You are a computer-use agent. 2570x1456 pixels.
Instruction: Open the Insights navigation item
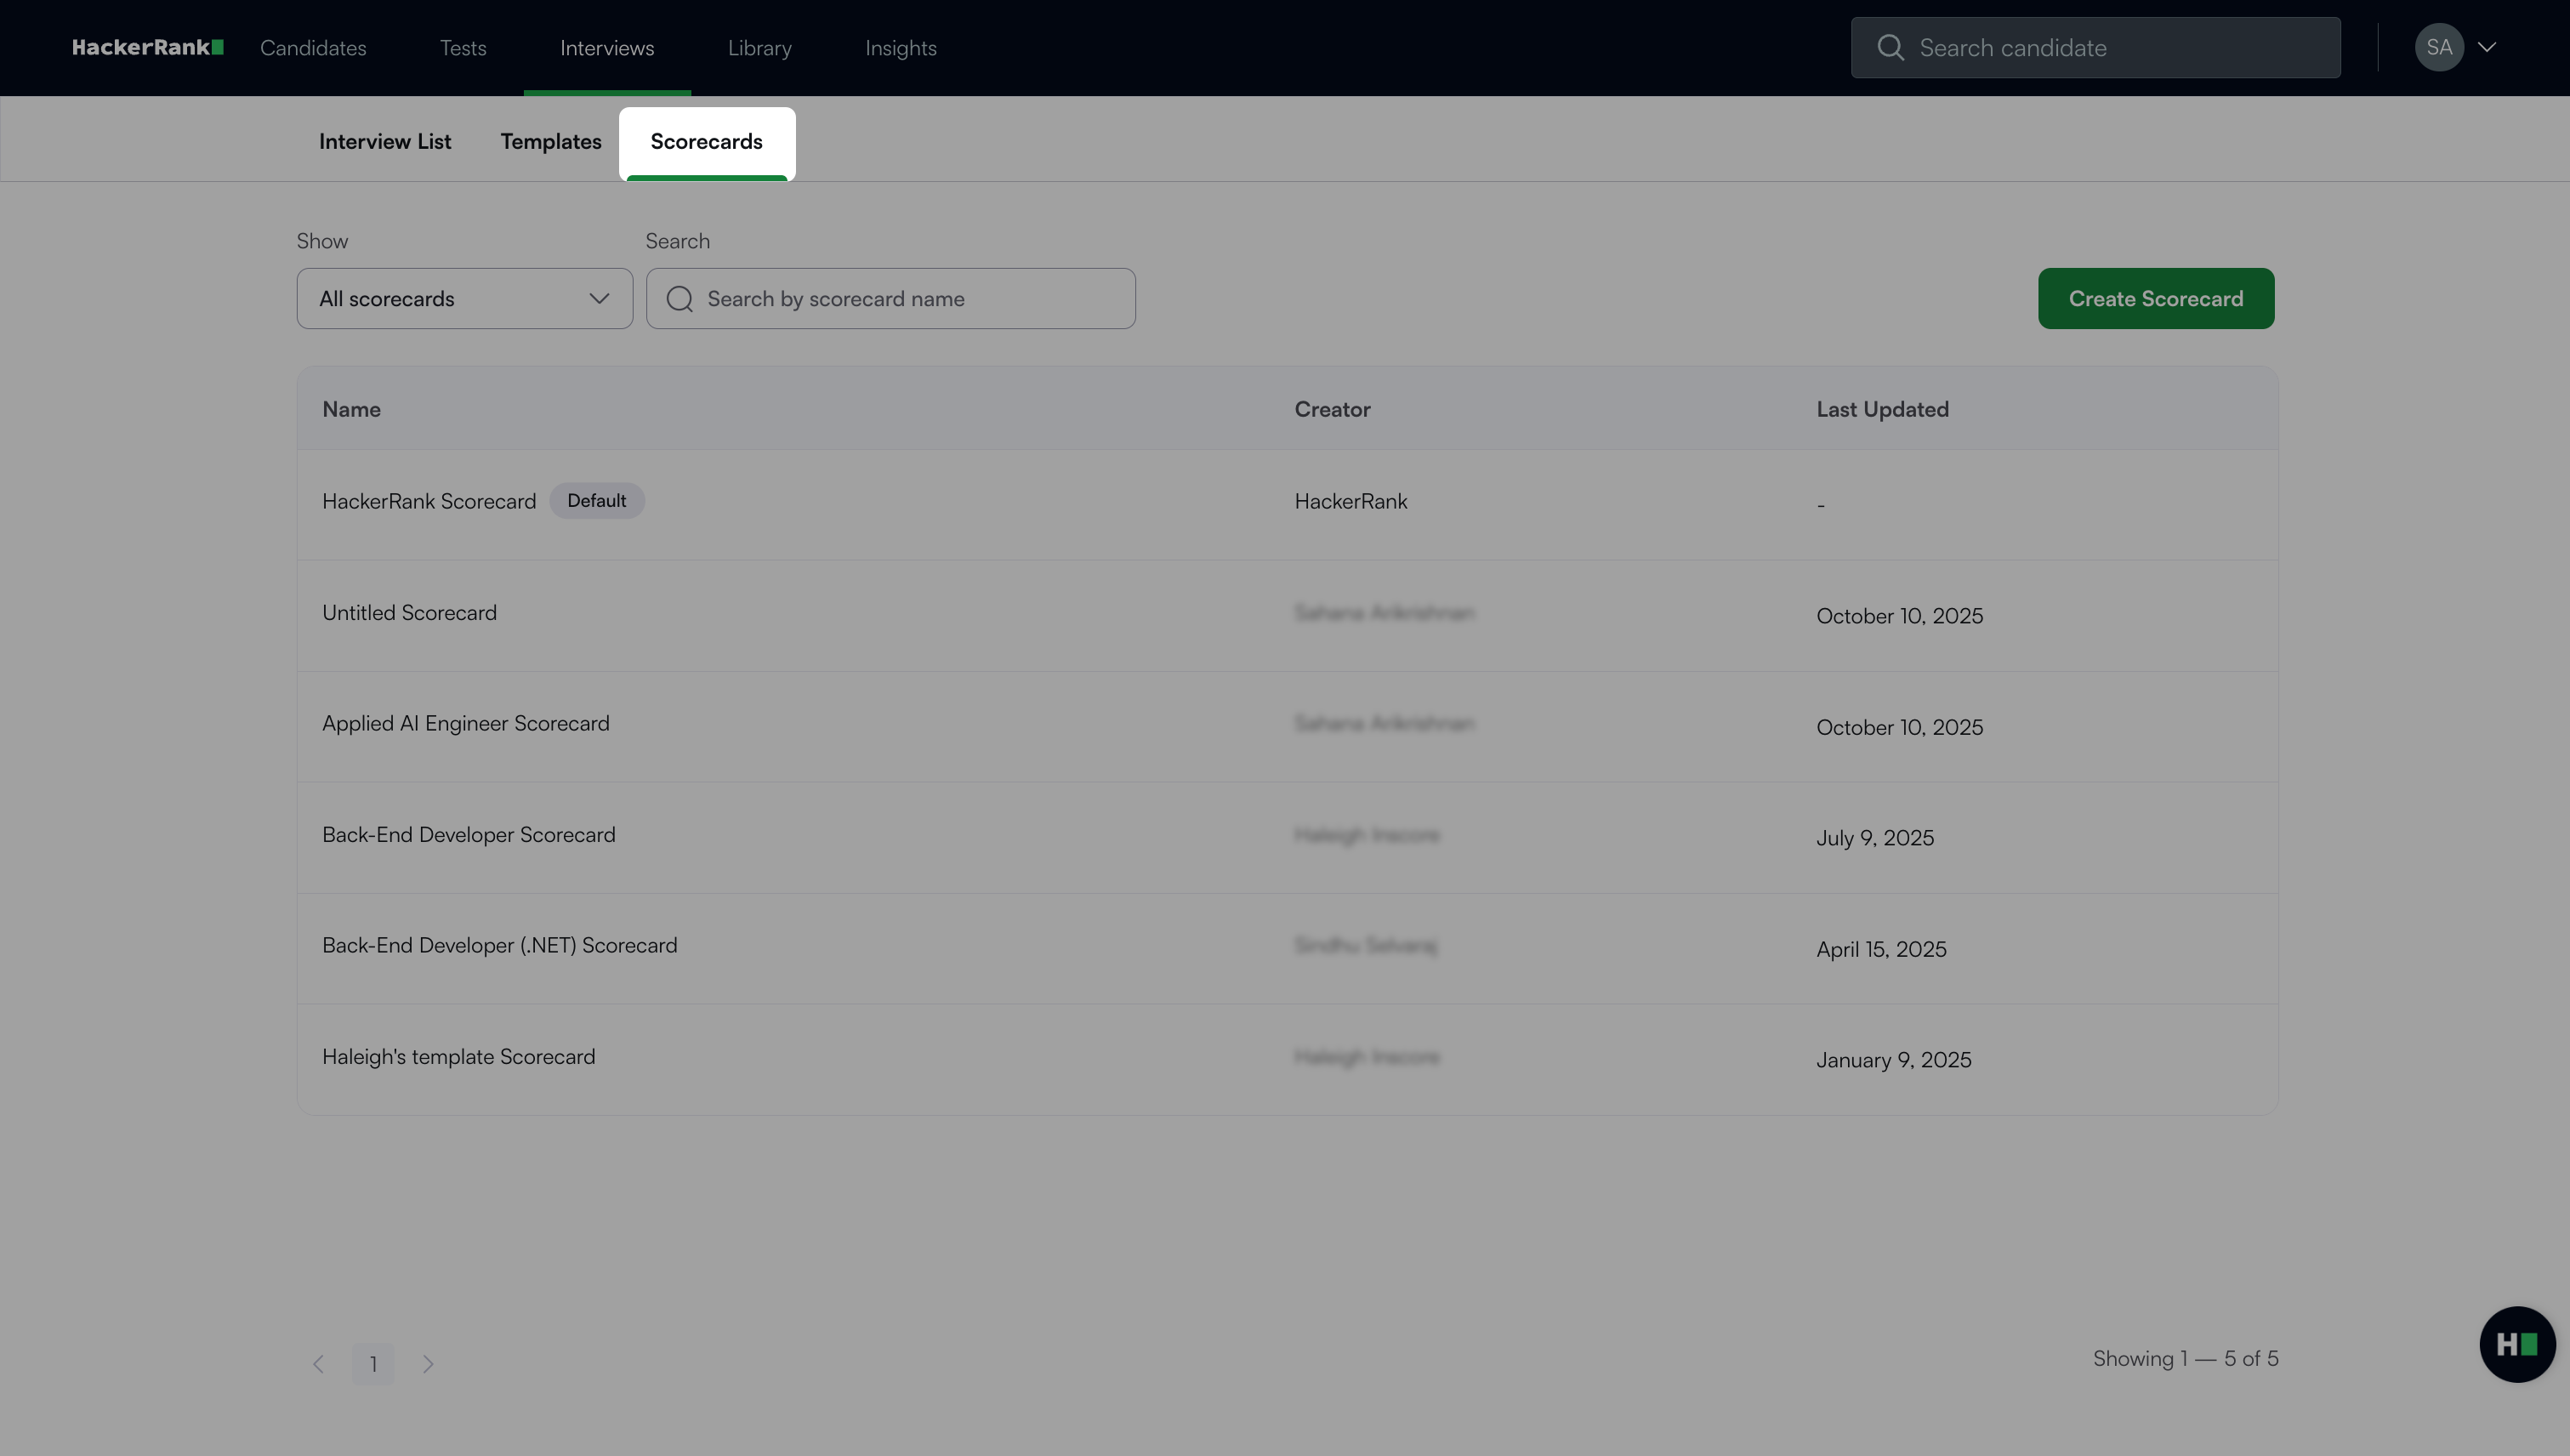pos(900,48)
